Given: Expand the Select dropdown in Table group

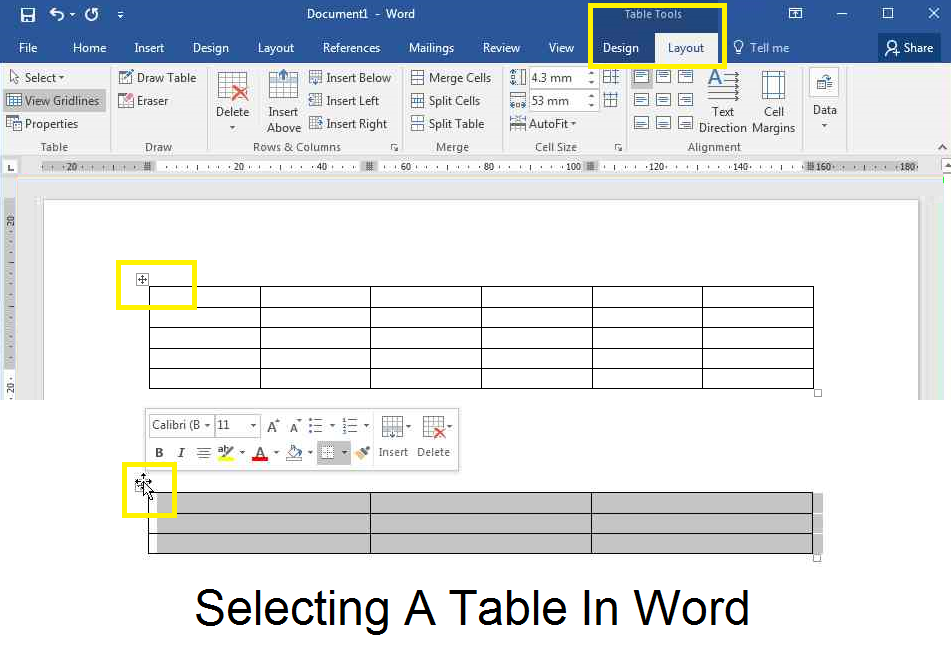Looking at the screenshot, I should click(38, 77).
